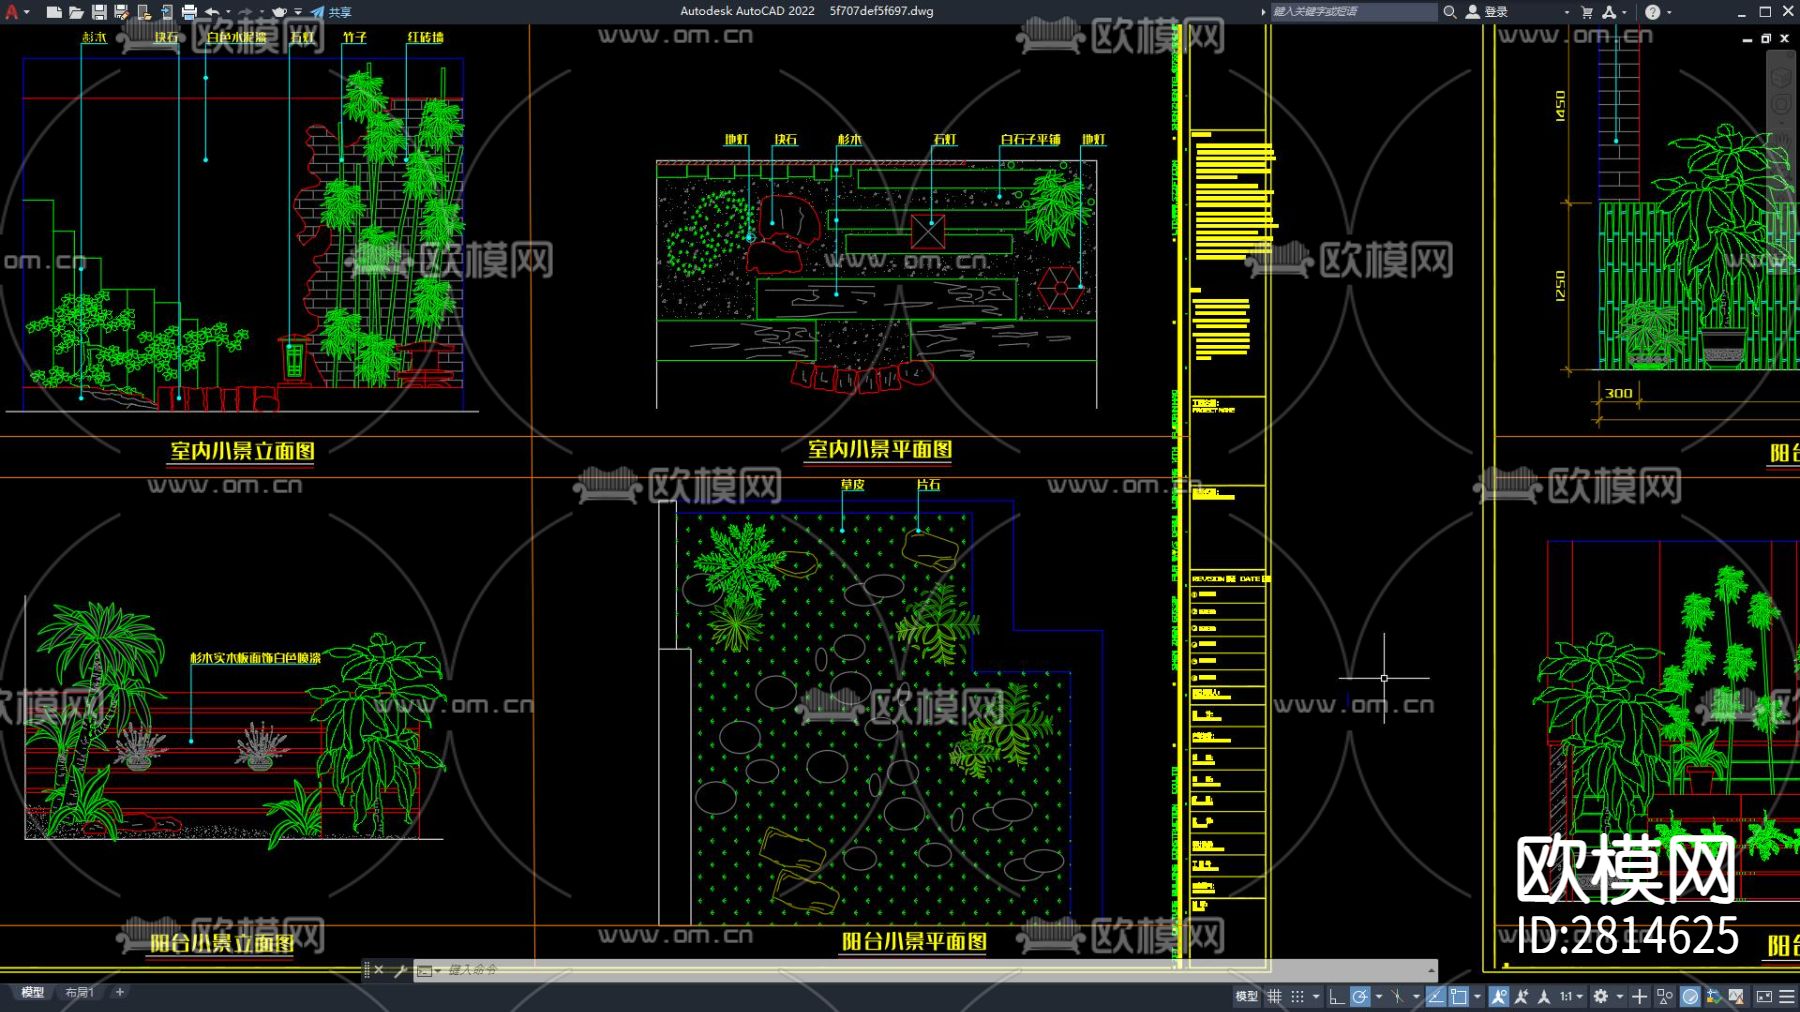Click the 模型 space status button
This screenshot has width=1800, height=1012.
(x=1246, y=996)
